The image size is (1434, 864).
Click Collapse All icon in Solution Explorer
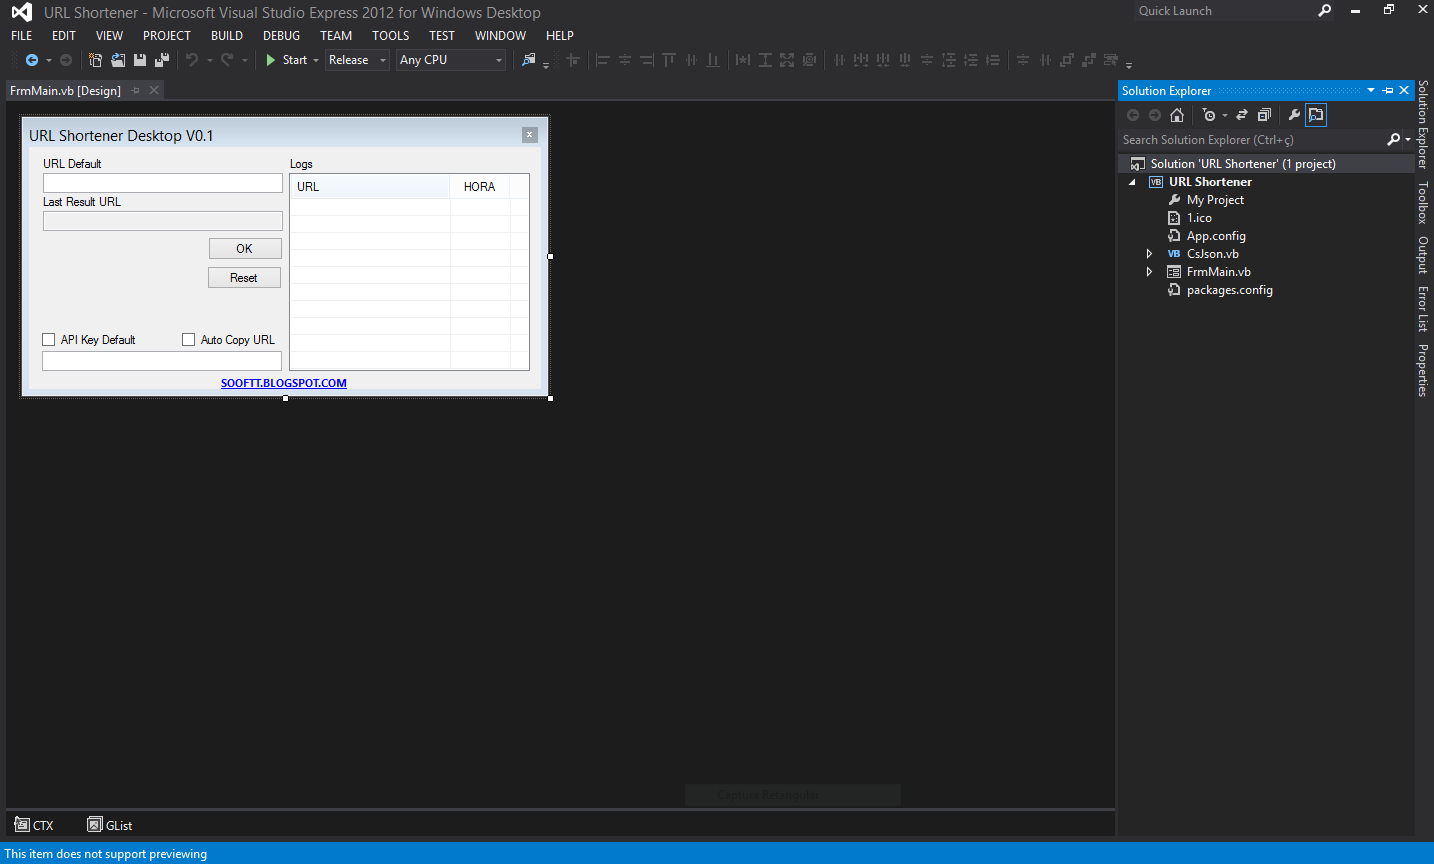(1264, 115)
